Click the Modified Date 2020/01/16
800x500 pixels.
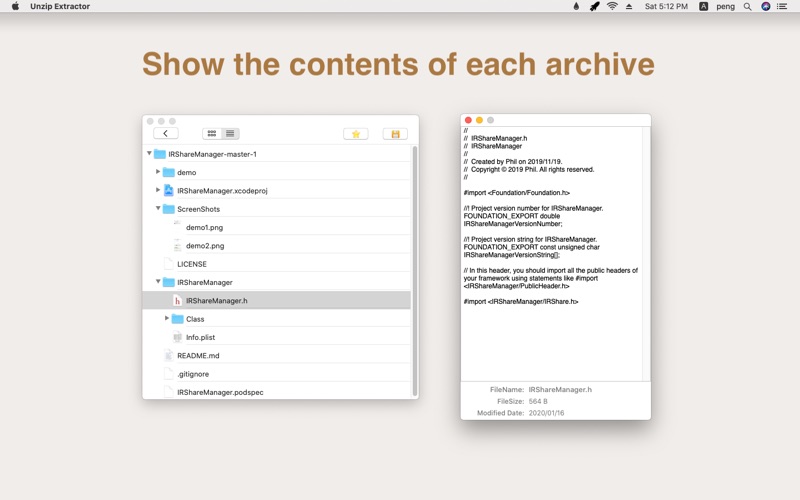coord(546,413)
